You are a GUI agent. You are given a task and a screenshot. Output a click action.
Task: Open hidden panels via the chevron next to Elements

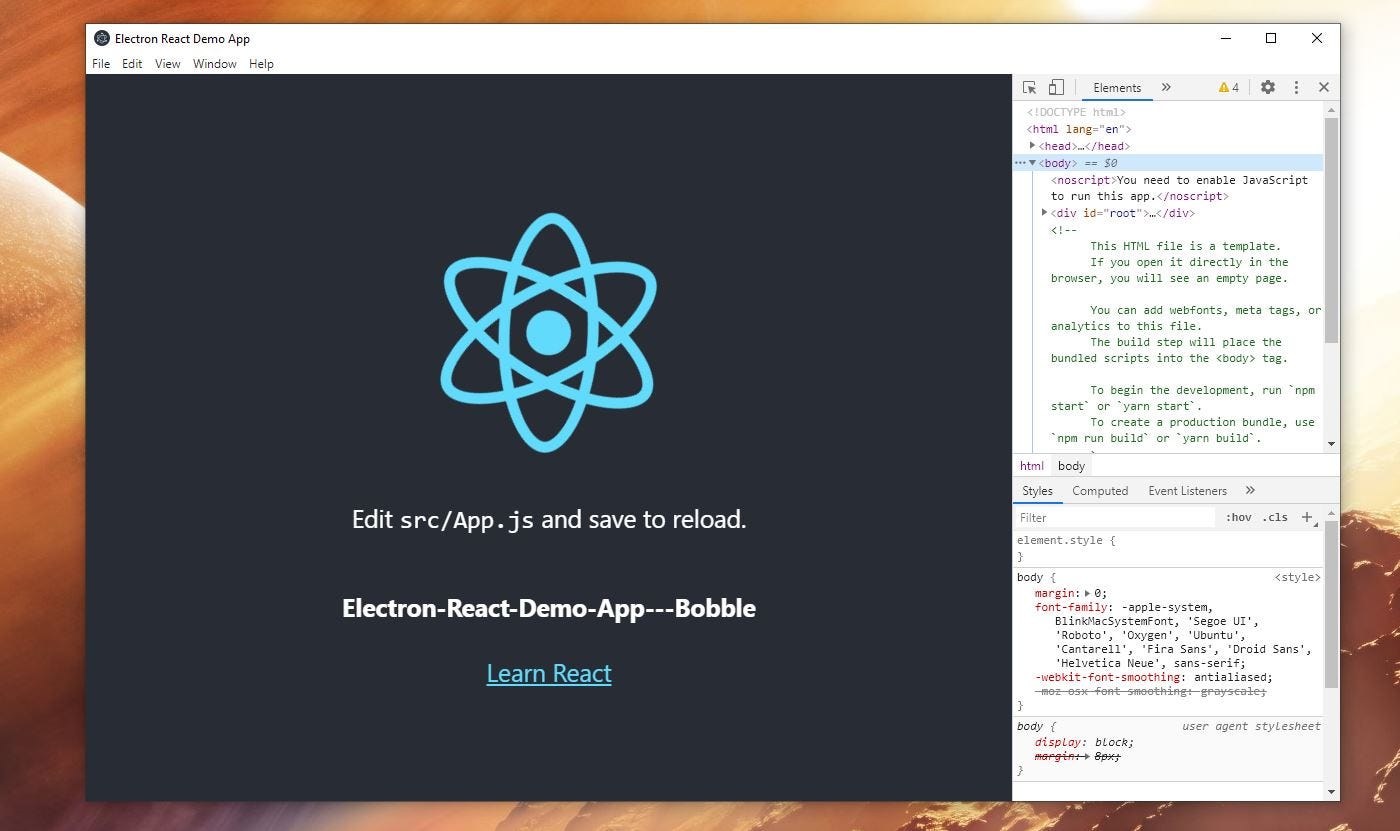click(x=1165, y=87)
